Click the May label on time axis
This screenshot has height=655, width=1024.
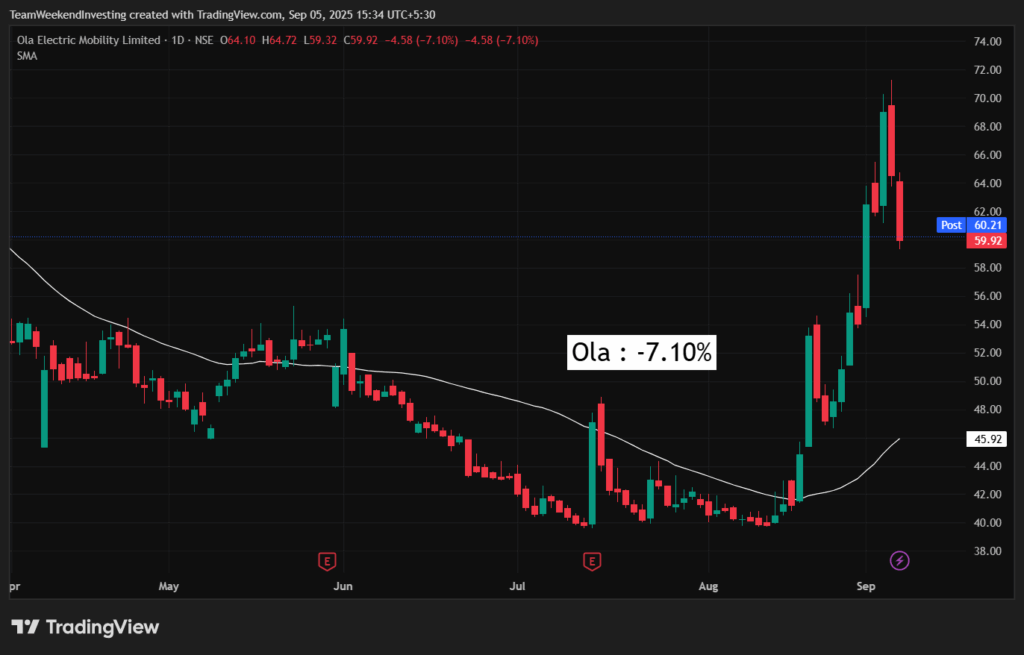(168, 586)
